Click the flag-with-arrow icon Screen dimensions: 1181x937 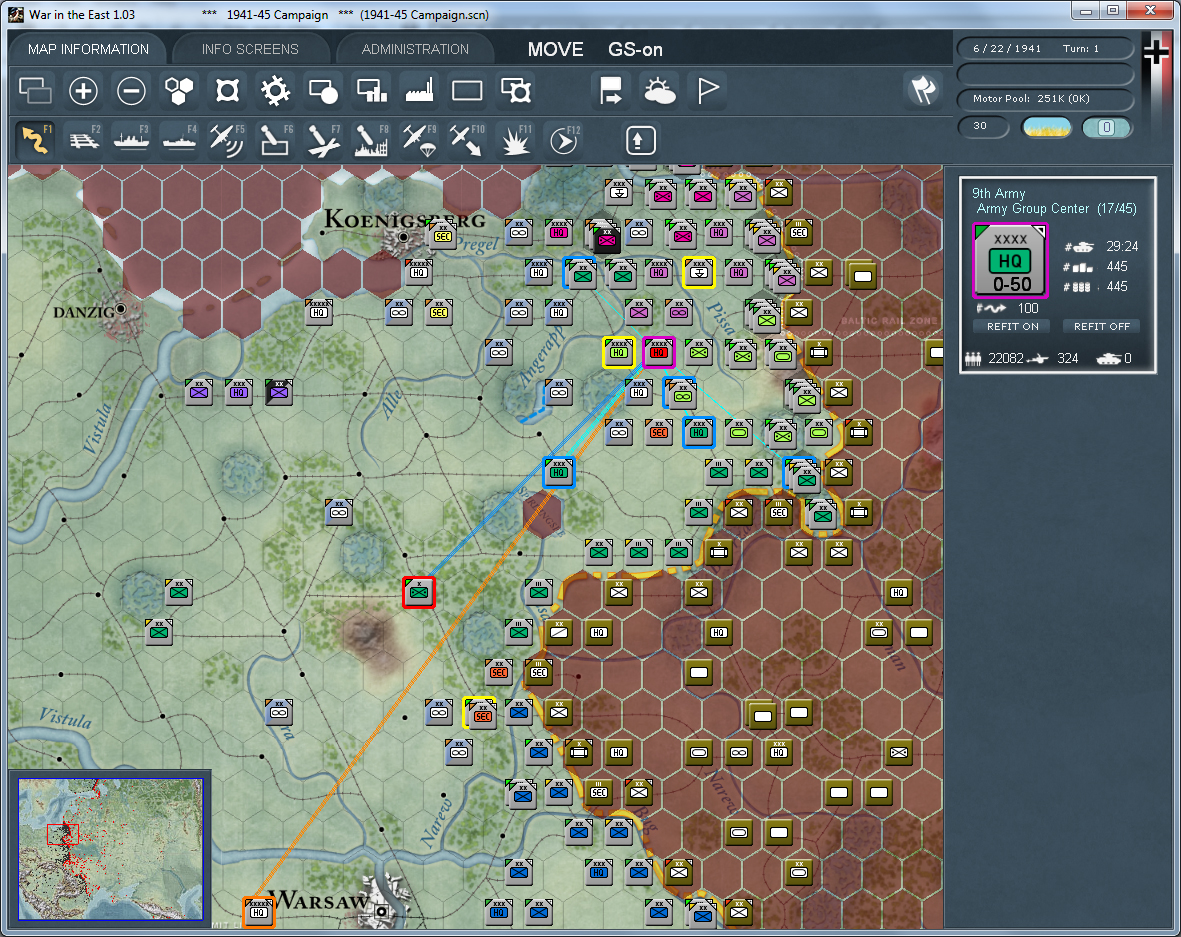[x=610, y=91]
